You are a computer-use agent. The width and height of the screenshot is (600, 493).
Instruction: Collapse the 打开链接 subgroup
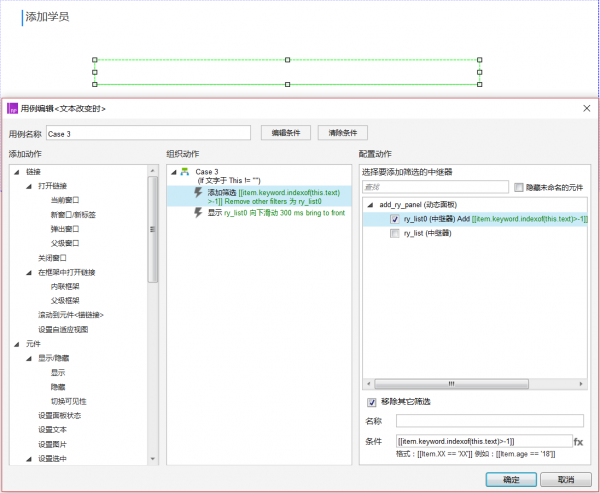click(x=29, y=186)
